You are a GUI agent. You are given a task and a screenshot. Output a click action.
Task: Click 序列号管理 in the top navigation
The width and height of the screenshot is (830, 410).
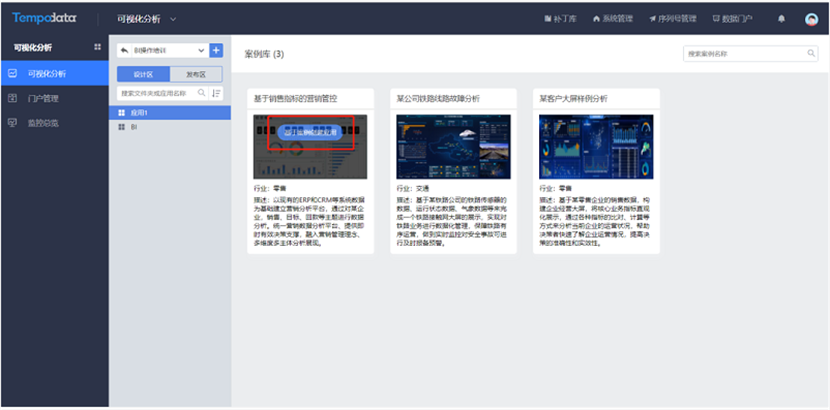point(673,19)
